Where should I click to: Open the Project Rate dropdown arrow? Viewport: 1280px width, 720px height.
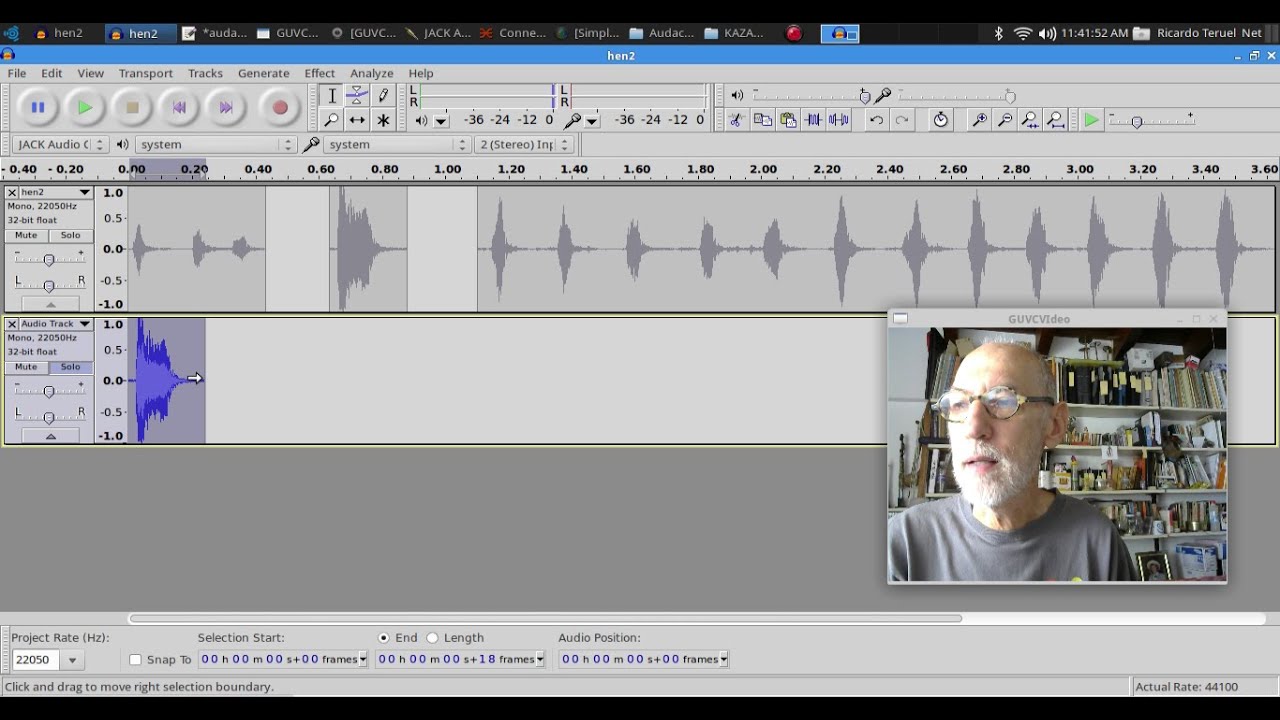click(x=72, y=660)
